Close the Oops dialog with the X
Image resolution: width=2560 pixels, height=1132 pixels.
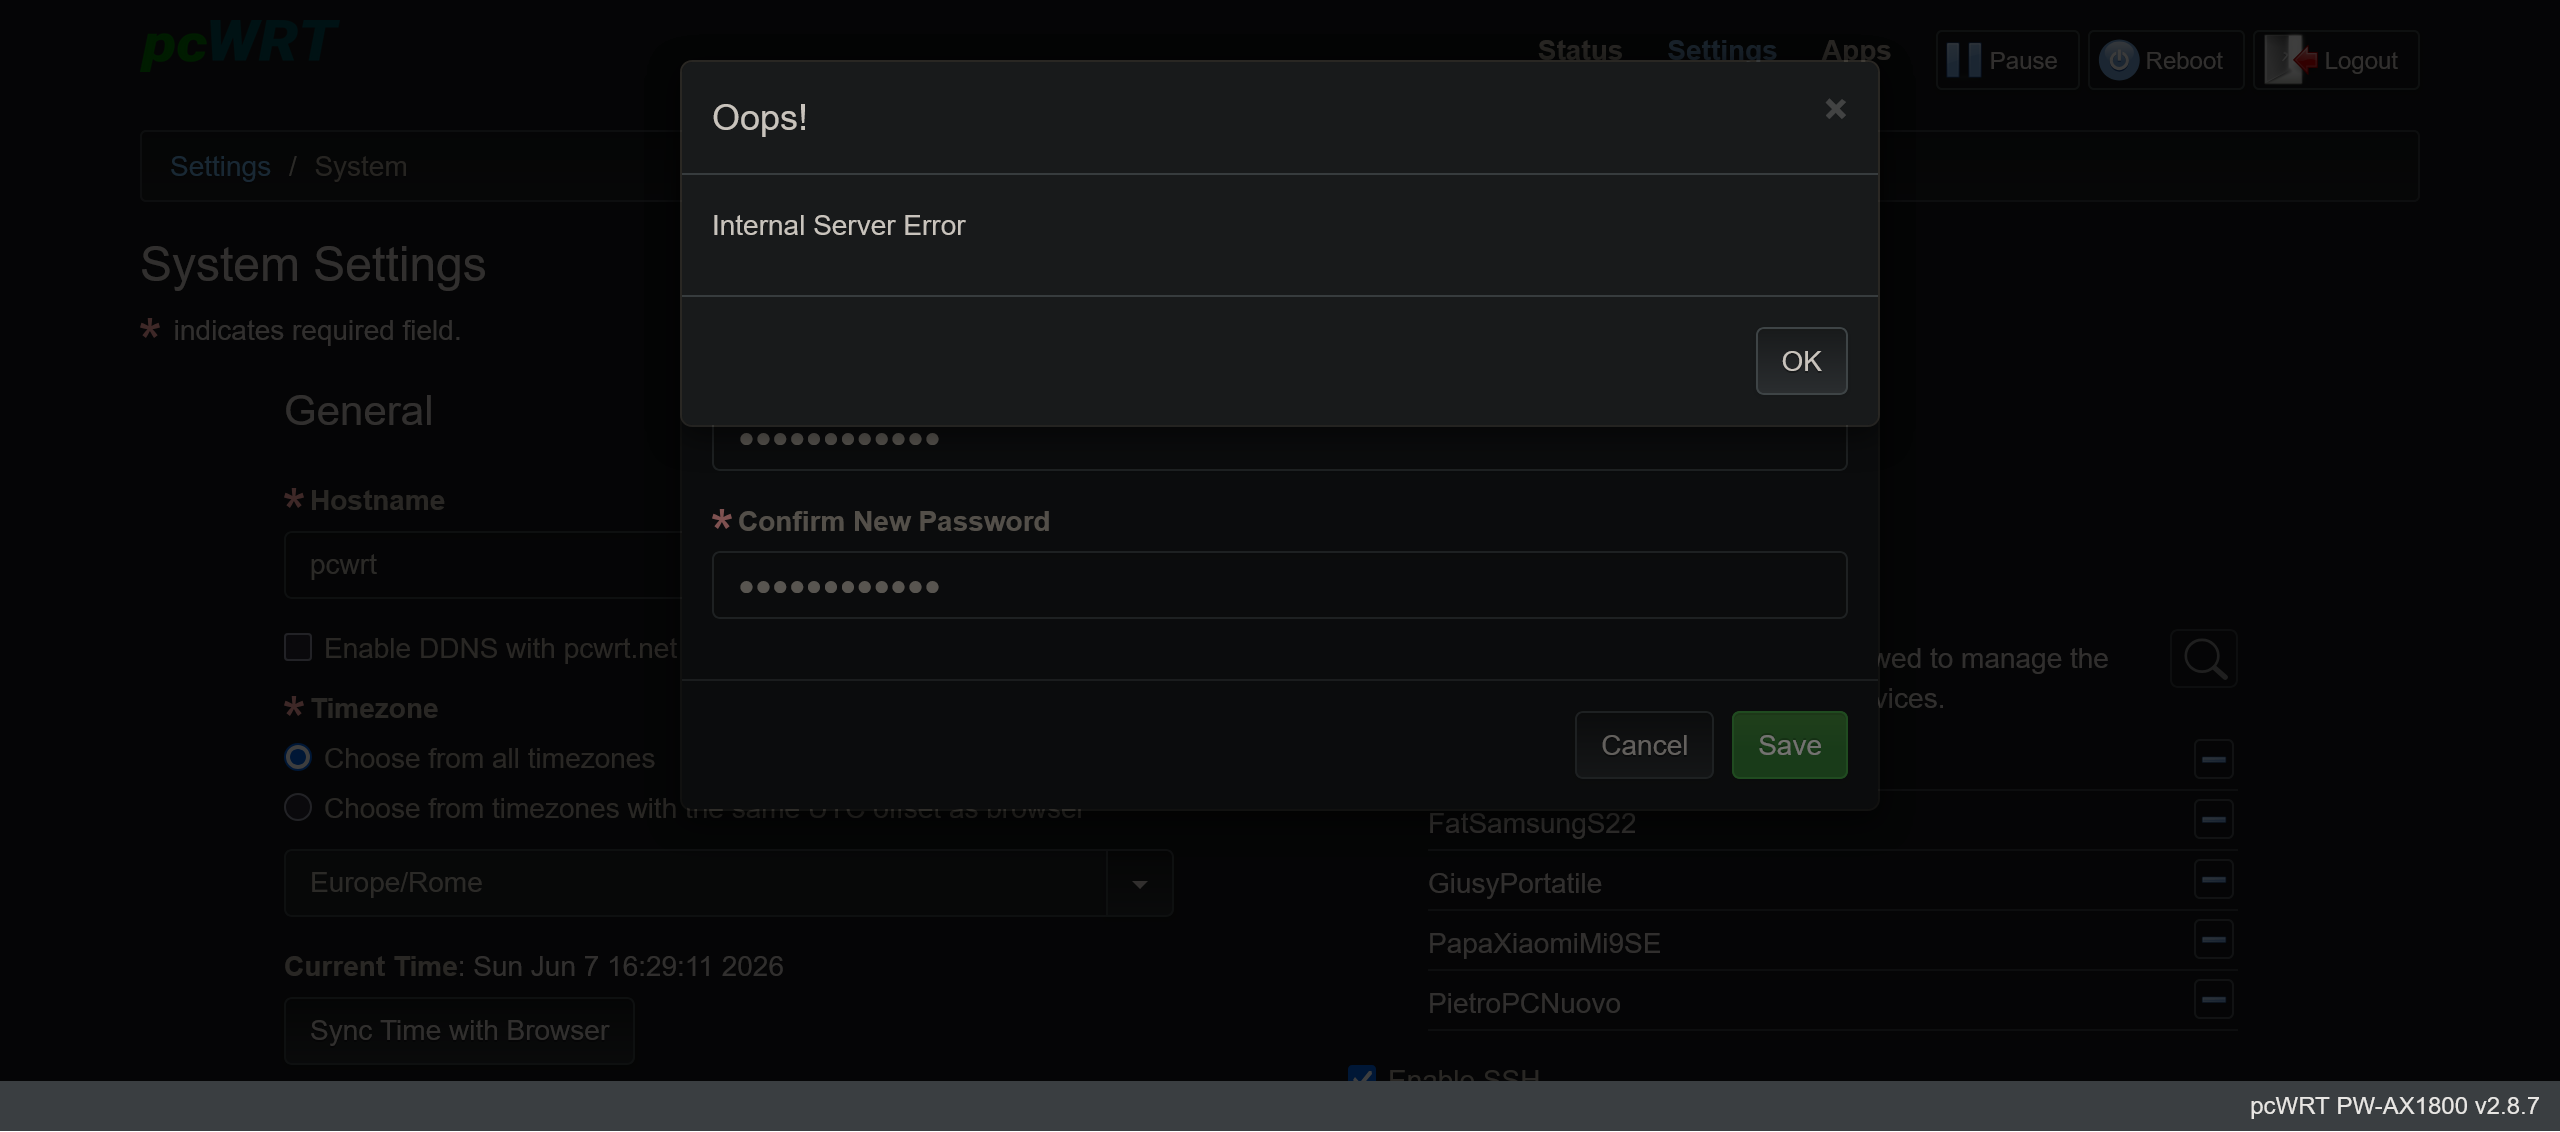(x=1835, y=109)
